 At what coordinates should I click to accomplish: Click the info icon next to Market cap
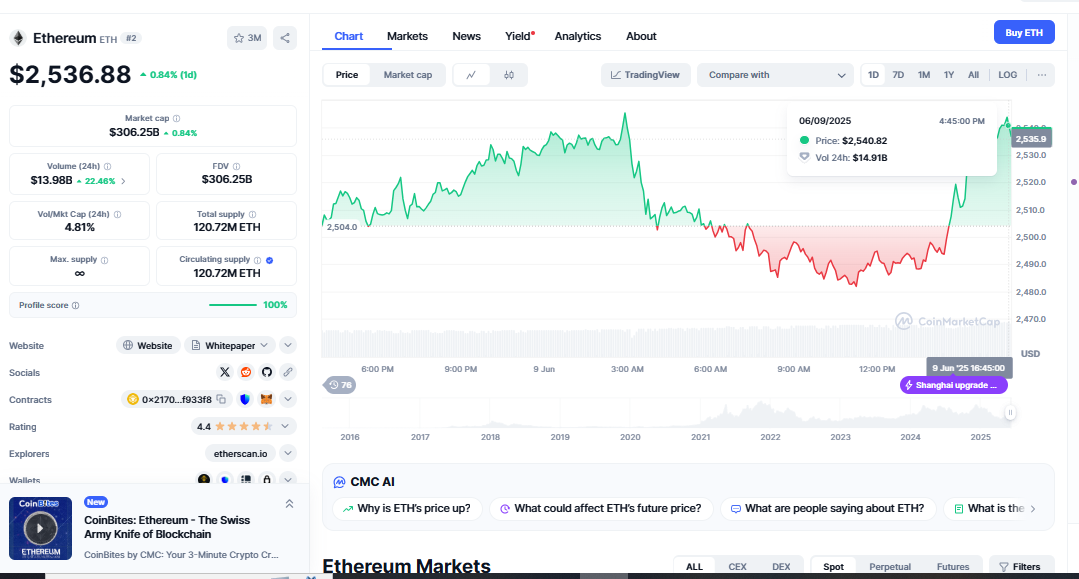tap(177, 118)
